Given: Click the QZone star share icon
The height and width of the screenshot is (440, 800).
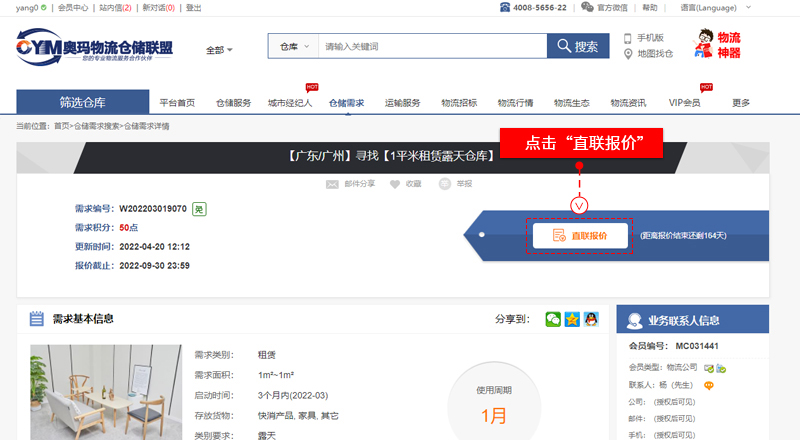Looking at the screenshot, I should pos(572,319).
